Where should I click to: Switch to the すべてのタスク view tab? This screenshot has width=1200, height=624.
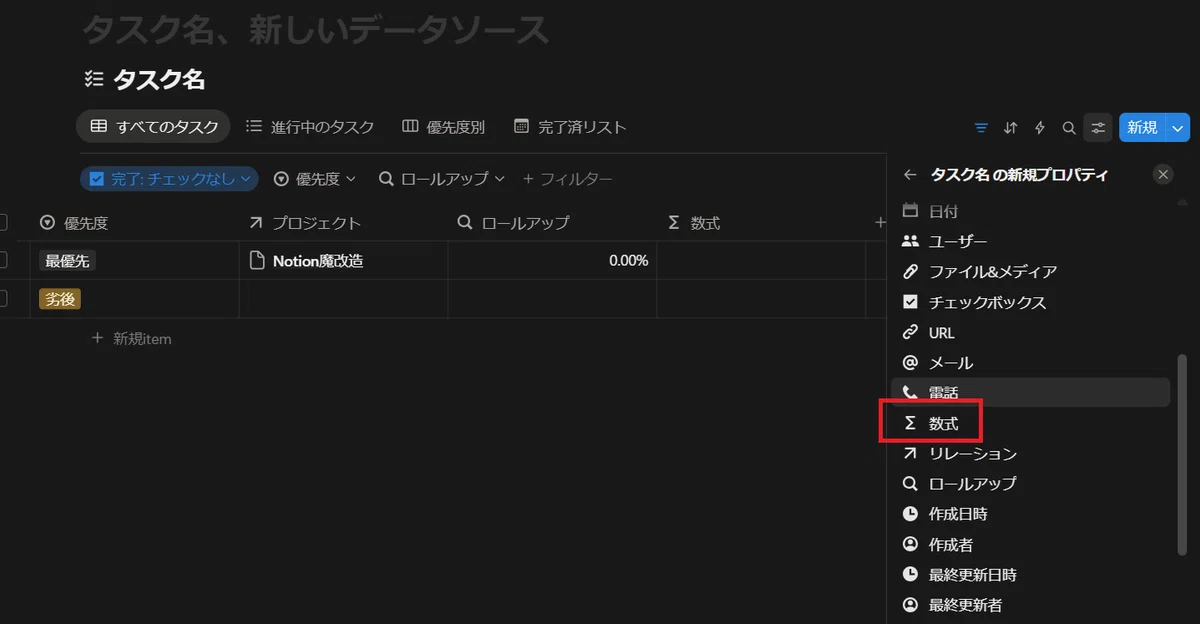154,127
